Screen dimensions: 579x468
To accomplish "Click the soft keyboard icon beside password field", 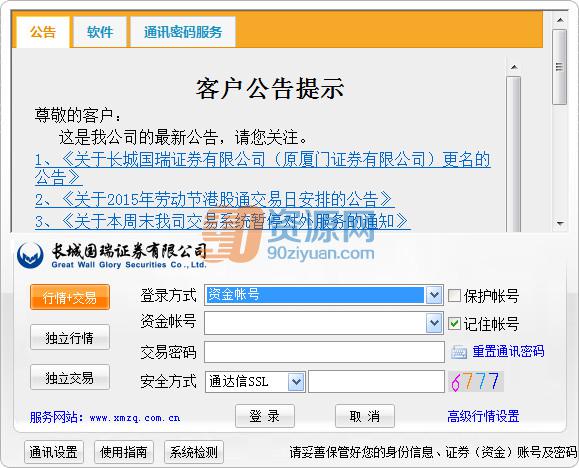I will point(459,352).
